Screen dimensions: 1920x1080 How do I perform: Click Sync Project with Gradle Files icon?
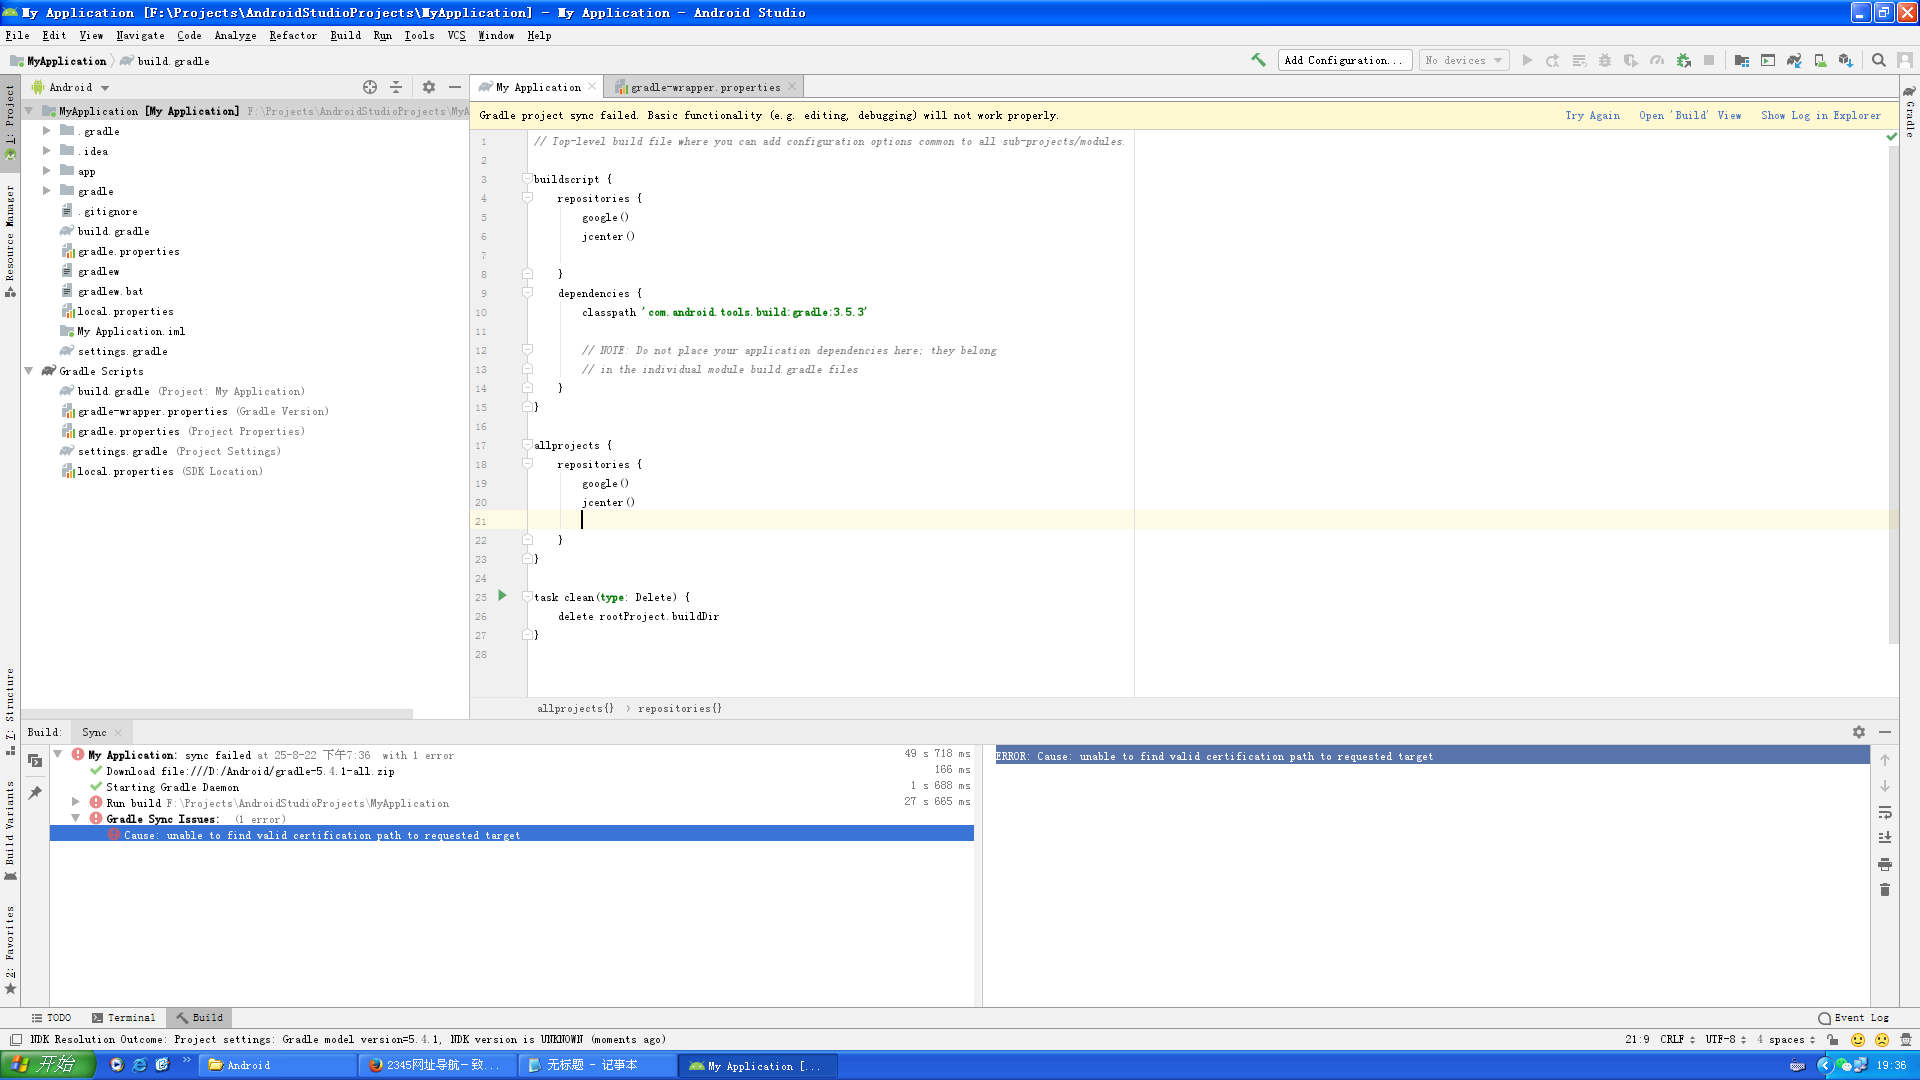[1794, 60]
